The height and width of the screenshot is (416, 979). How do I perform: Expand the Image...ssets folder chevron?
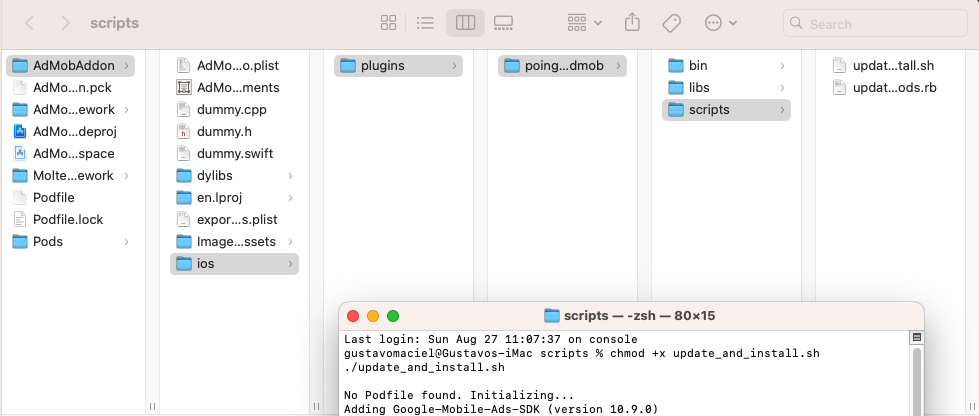click(x=290, y=242)
